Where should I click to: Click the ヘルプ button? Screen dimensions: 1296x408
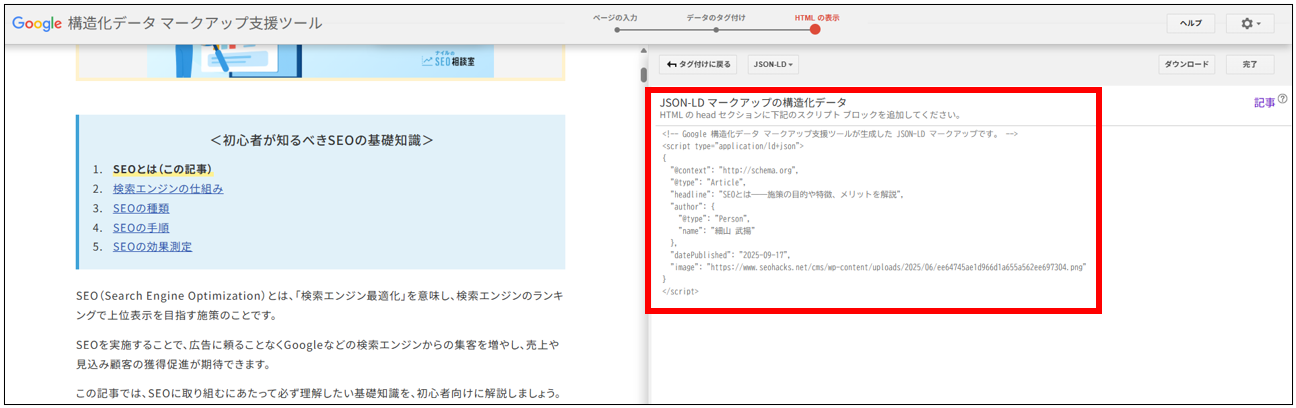click(x=1190, y=23)
